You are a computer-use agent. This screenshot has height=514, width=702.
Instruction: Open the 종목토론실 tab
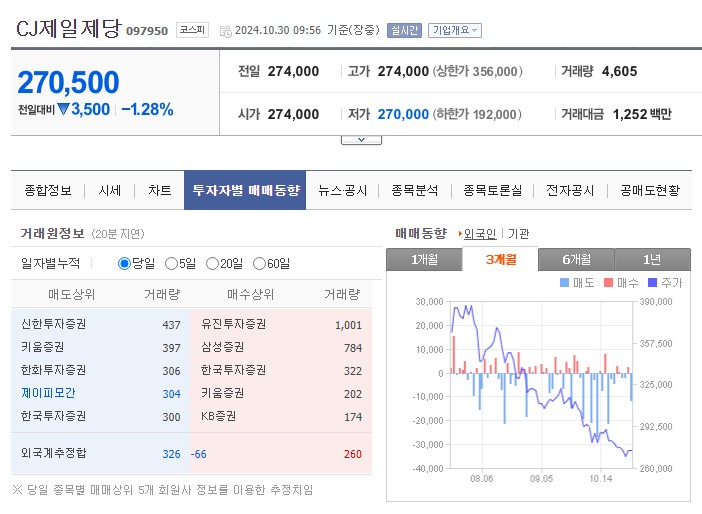click(x=492, y=190)
